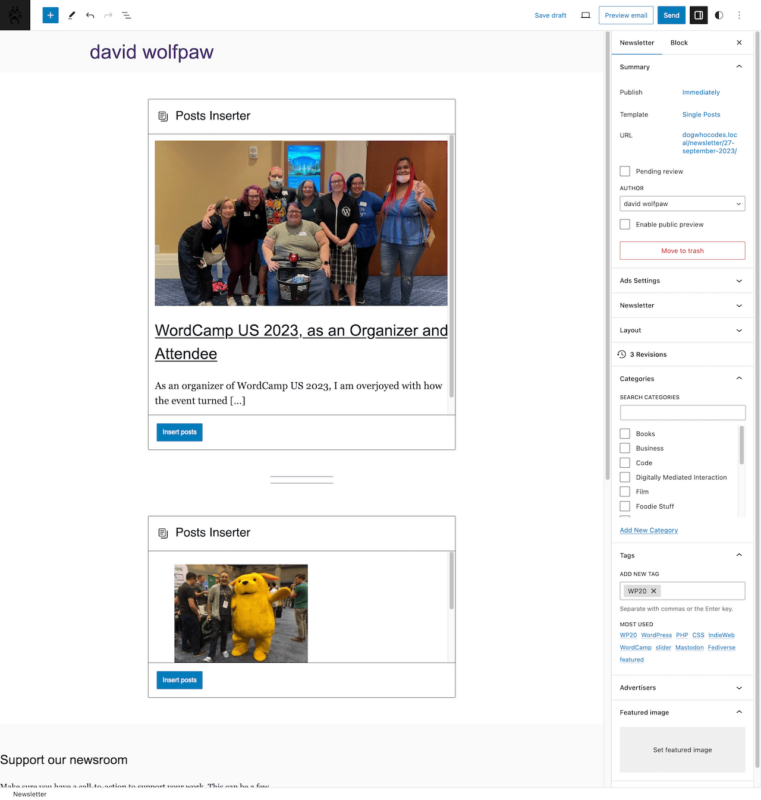The height and width of the screenshot is (800, 761).
Task: Click Add New Category link
Action: [648, 530]
